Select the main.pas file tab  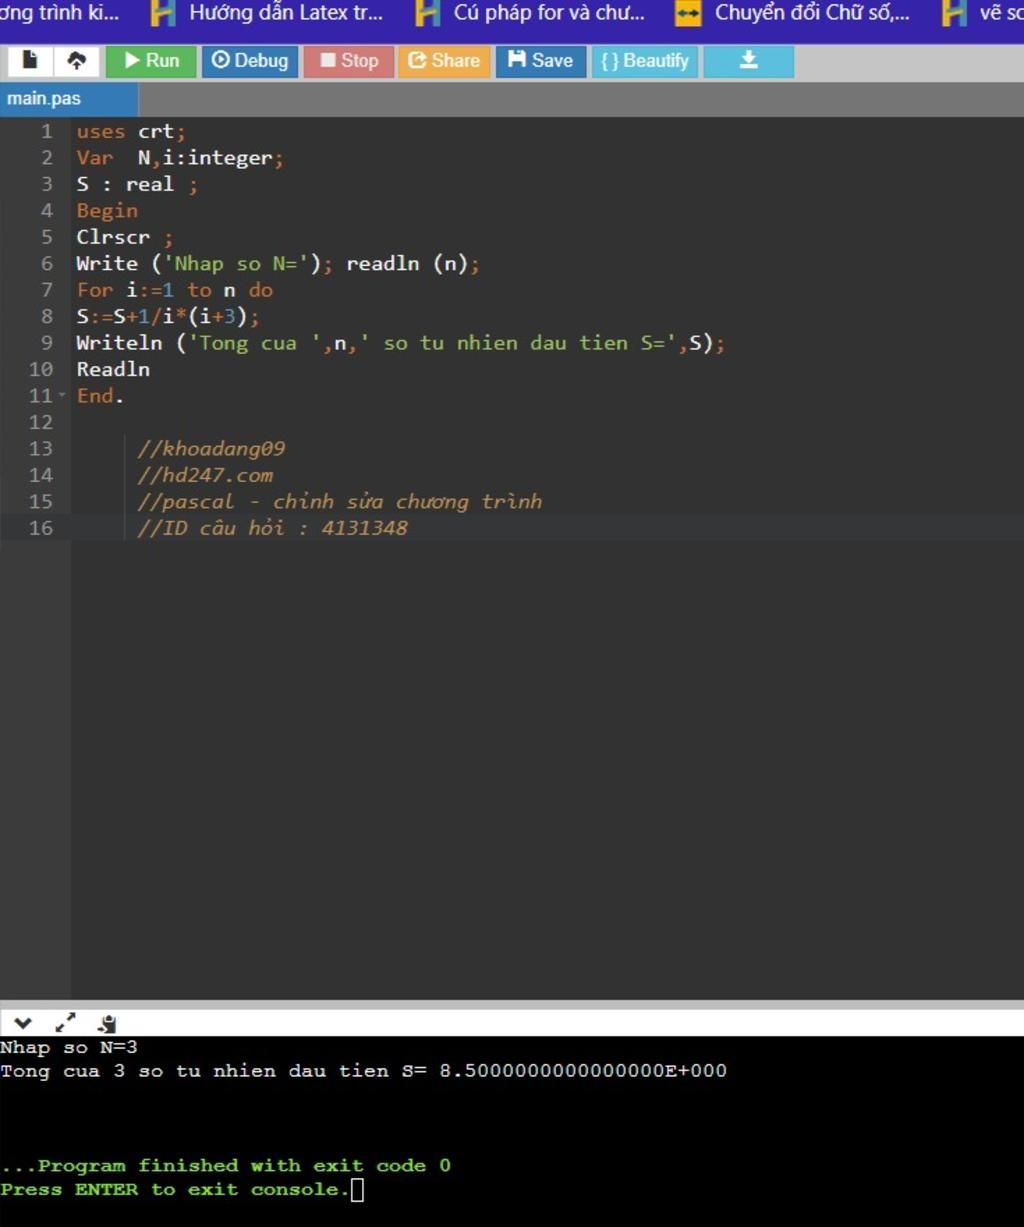click(x=68, y=99)
